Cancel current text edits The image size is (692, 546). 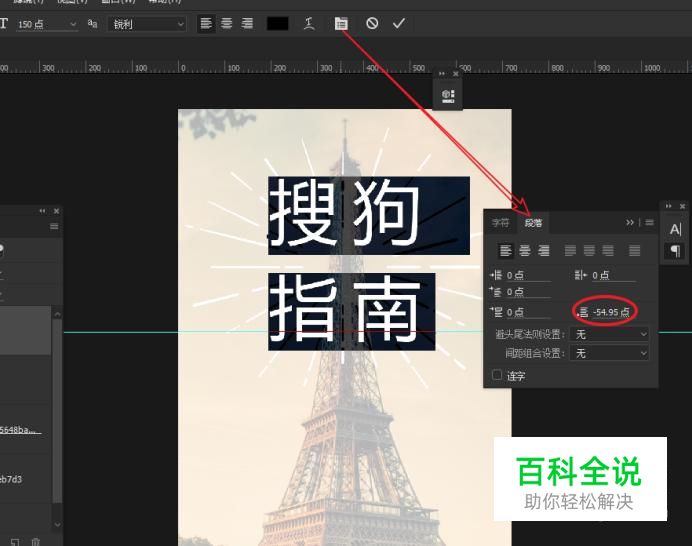(x=372, y=23)
